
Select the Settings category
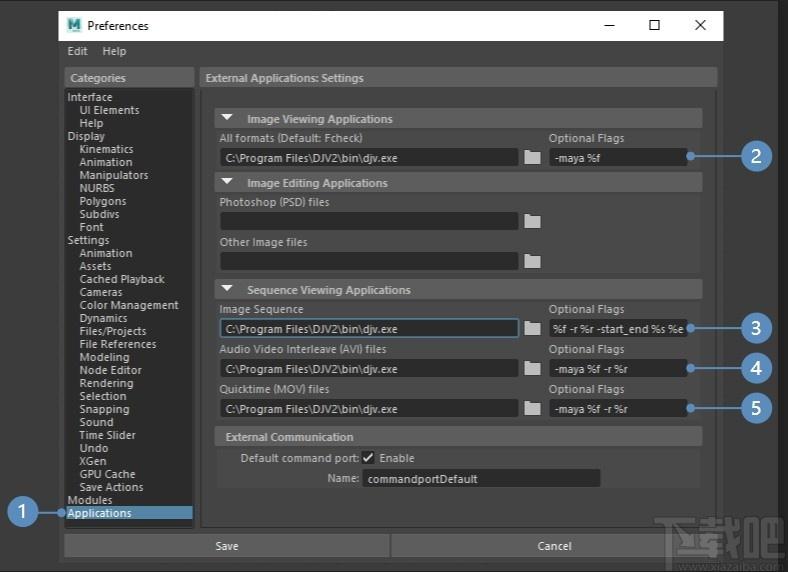click(88, 240)
